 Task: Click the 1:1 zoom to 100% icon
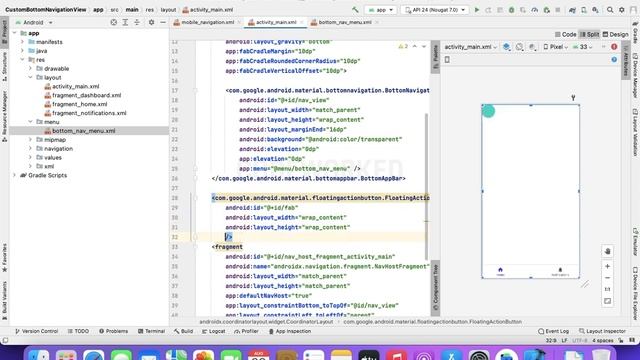[x=607, y=289]
